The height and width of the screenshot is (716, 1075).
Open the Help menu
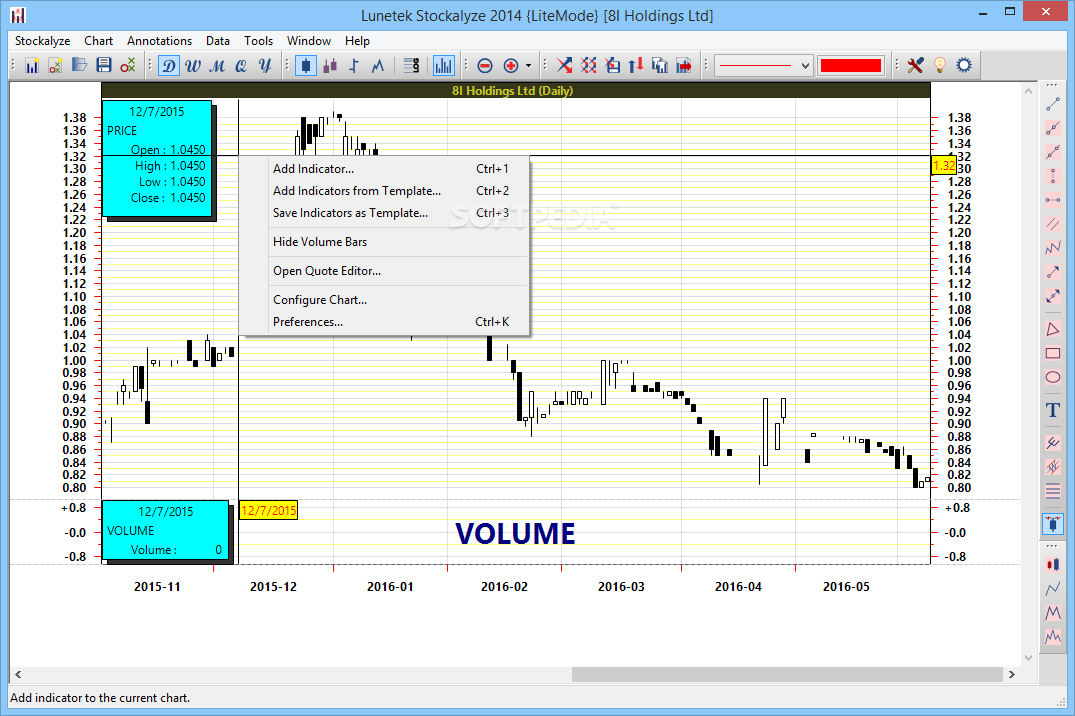[357, 41]
